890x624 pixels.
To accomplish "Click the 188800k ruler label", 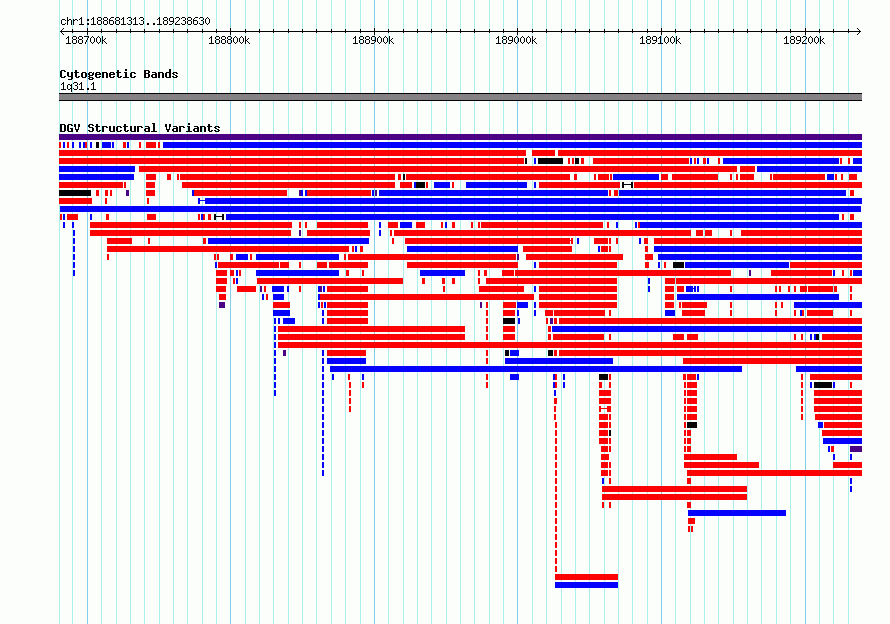I will (x=229, y=40).
